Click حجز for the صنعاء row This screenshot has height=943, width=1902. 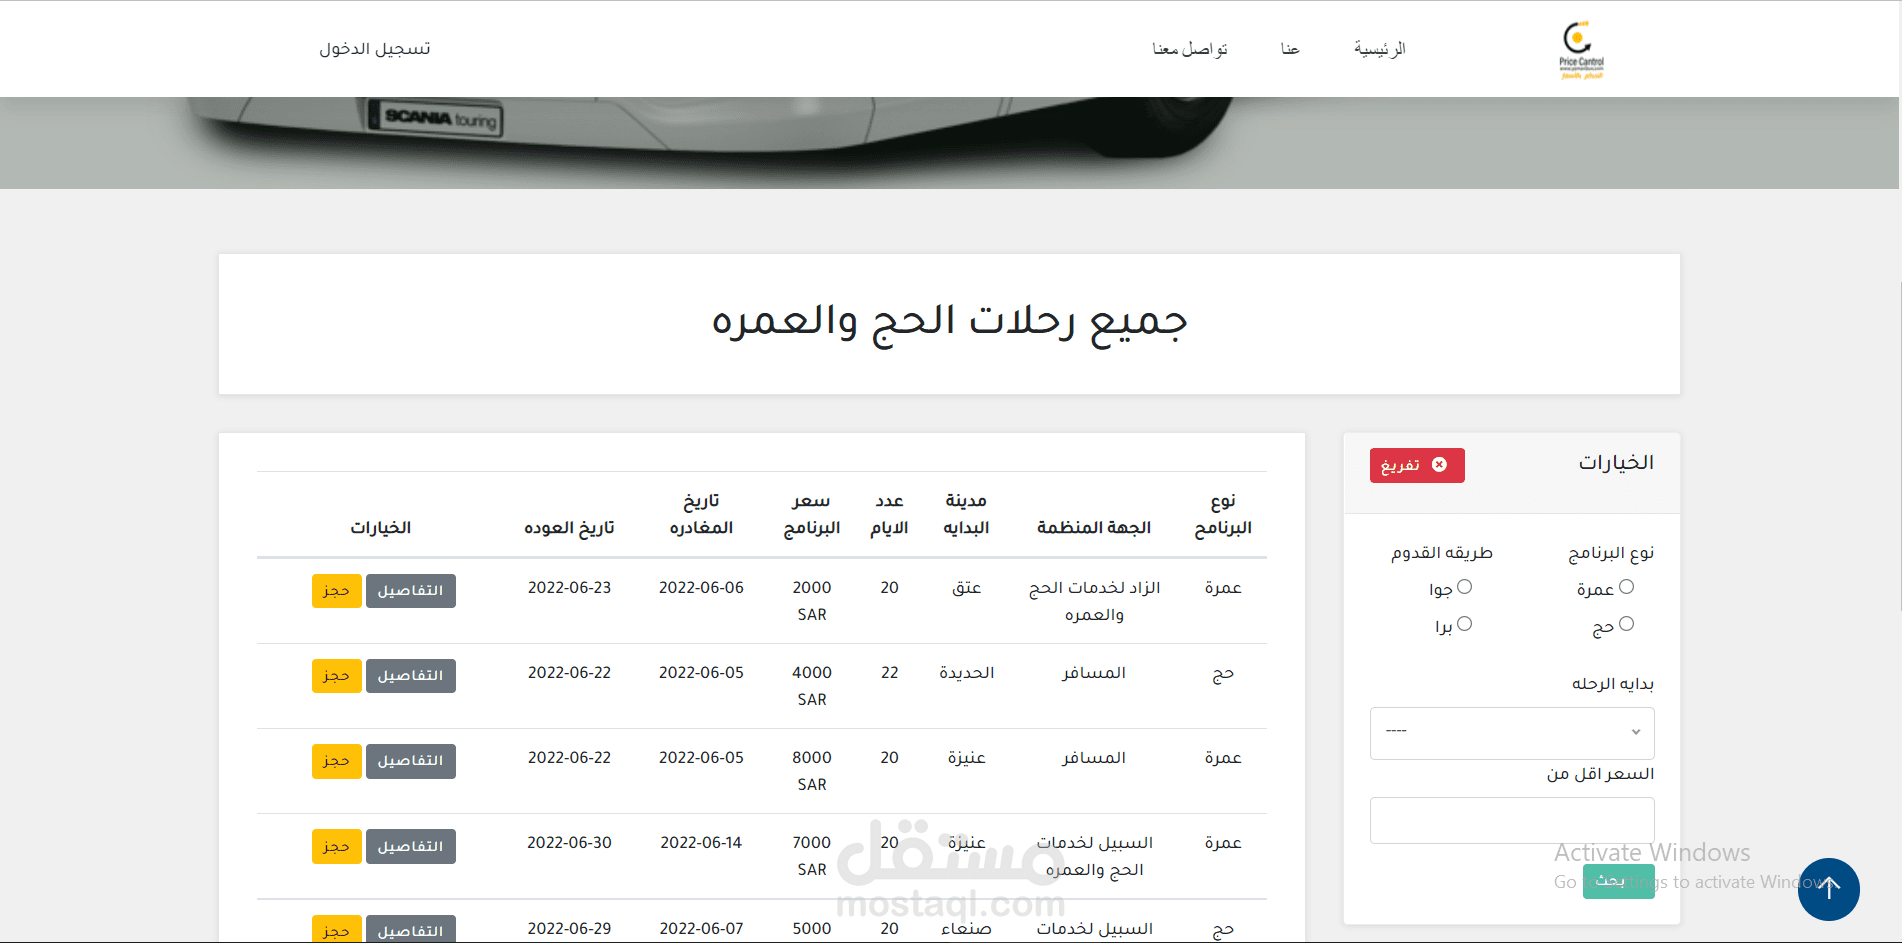click(336, 929)
